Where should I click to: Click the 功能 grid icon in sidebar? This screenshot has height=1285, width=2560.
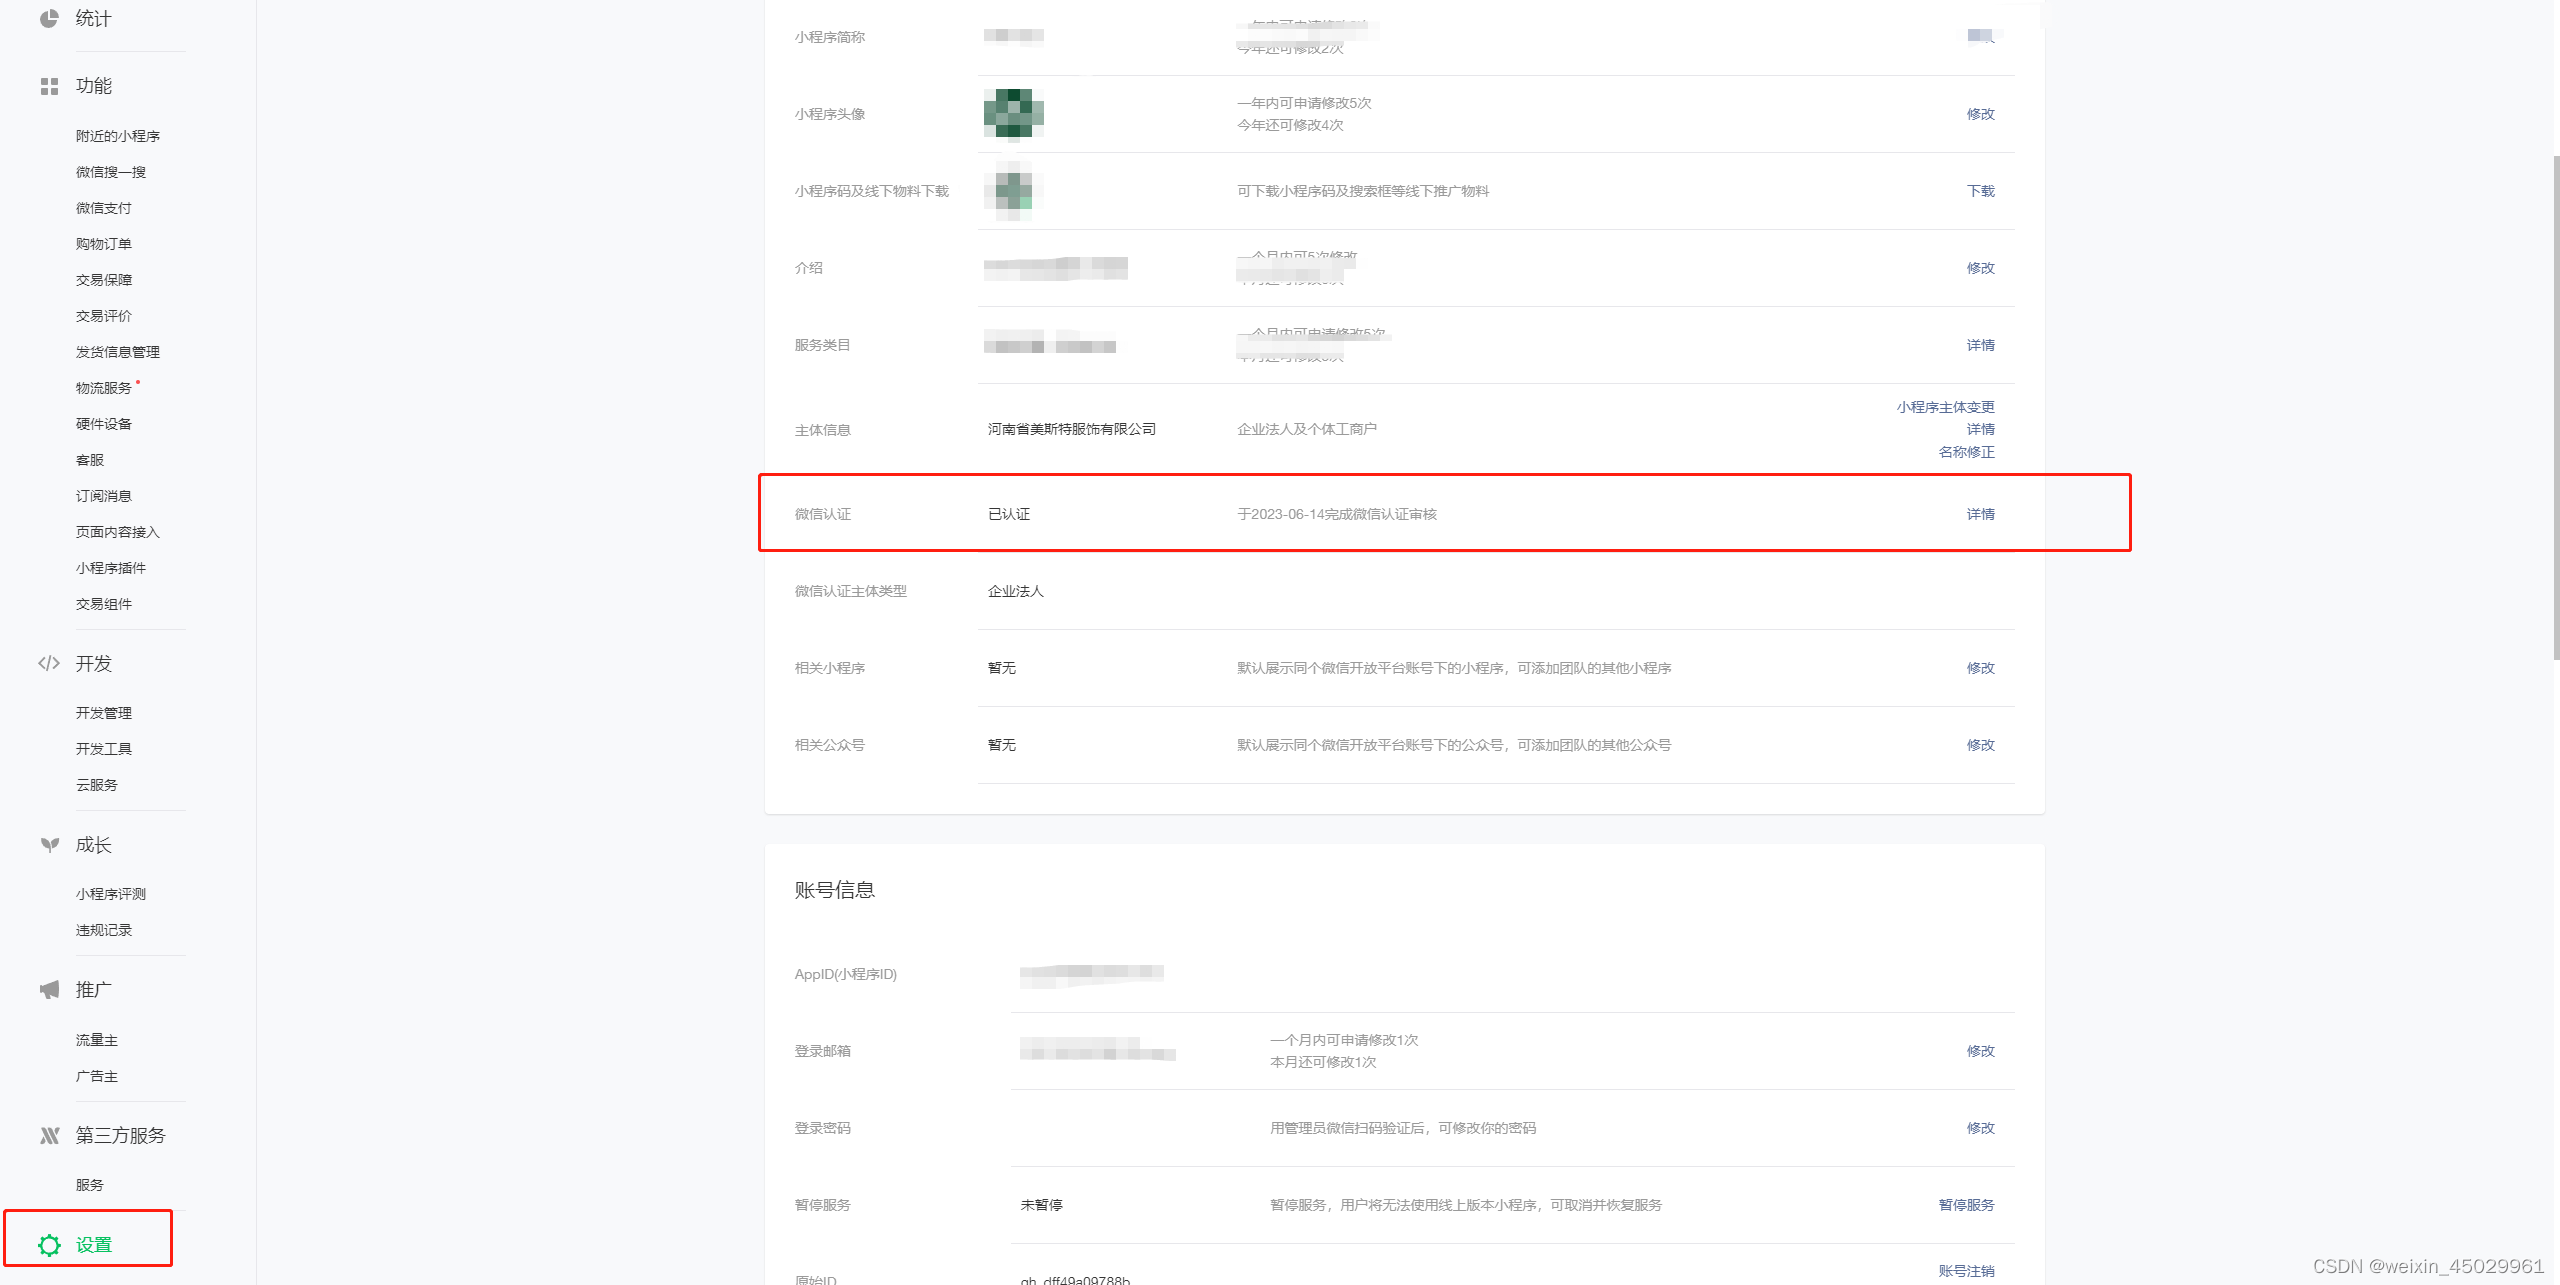(49, 86)
